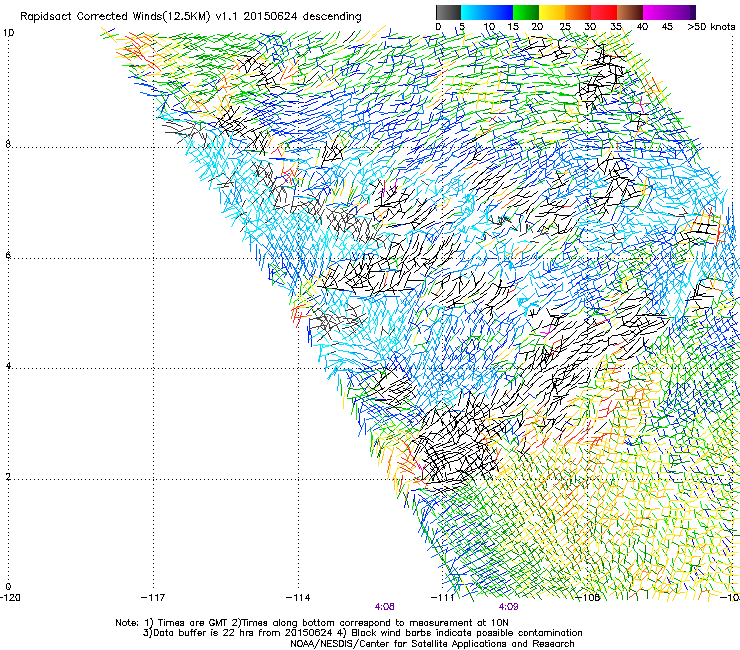Click the NOAA/NESDIS credit line
This screenshot has height=650, width=740.
432,644
